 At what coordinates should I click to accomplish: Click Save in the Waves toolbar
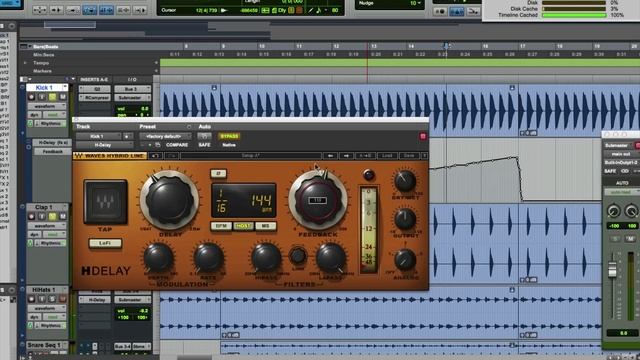tap(409, 156)
